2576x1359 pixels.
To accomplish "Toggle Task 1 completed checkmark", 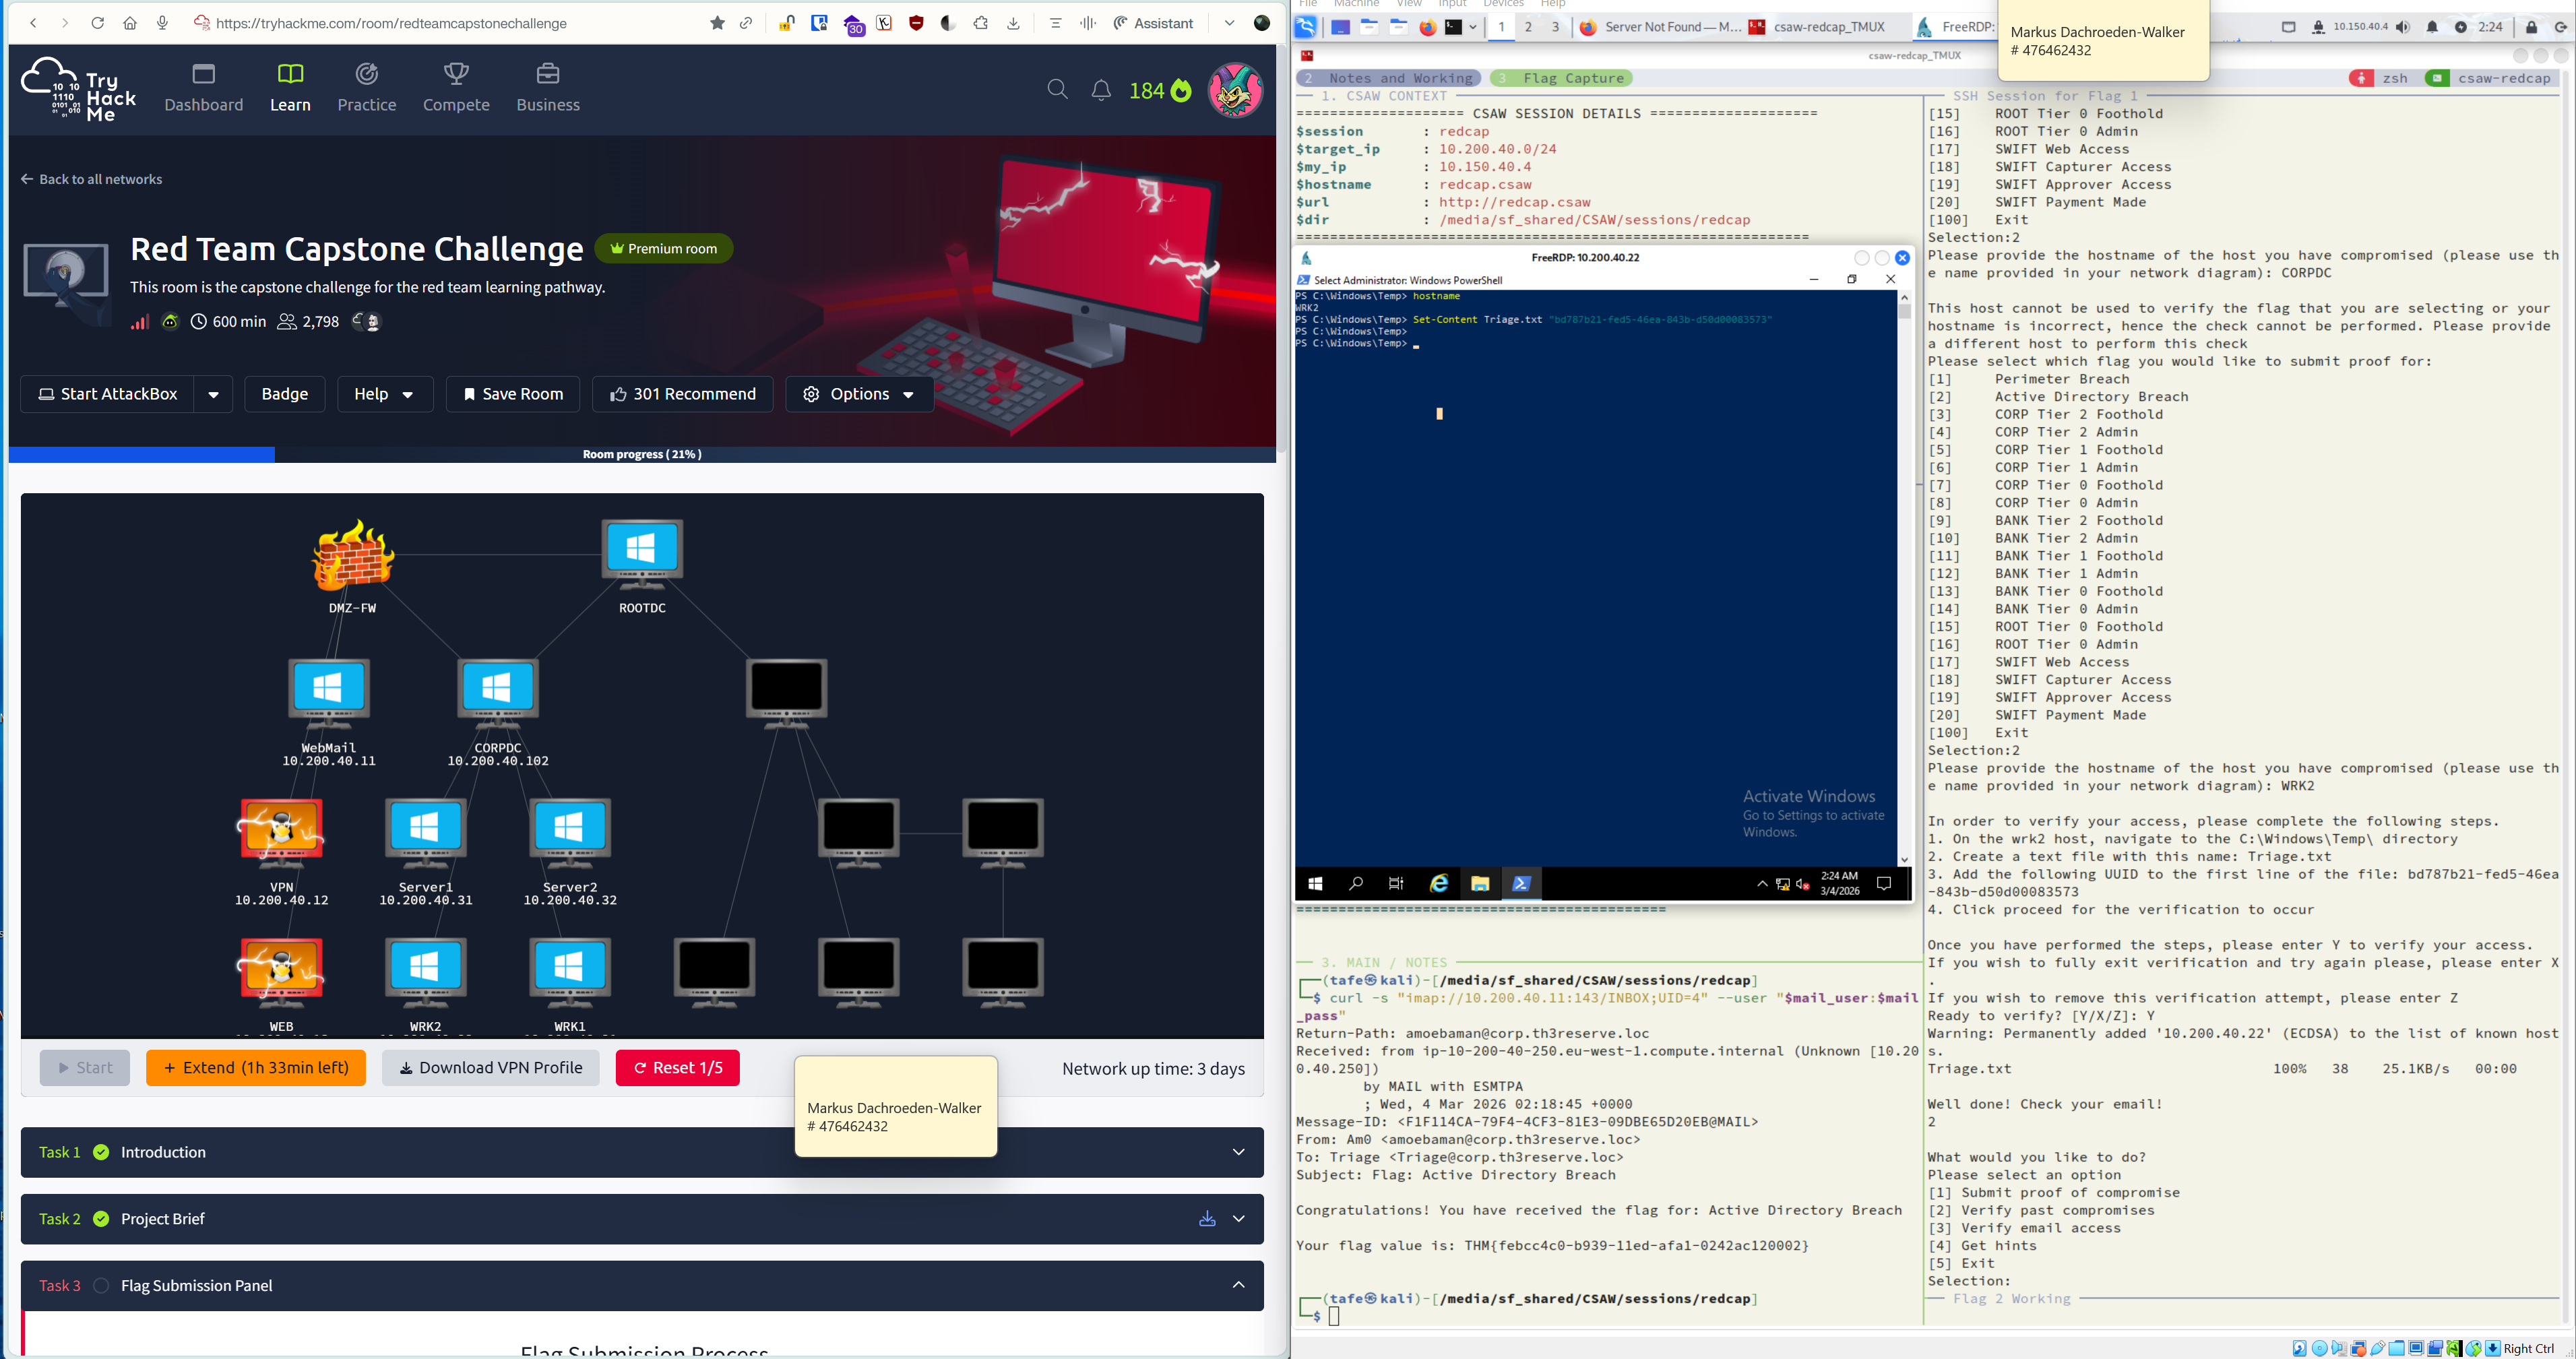I will pos(101,1152).
